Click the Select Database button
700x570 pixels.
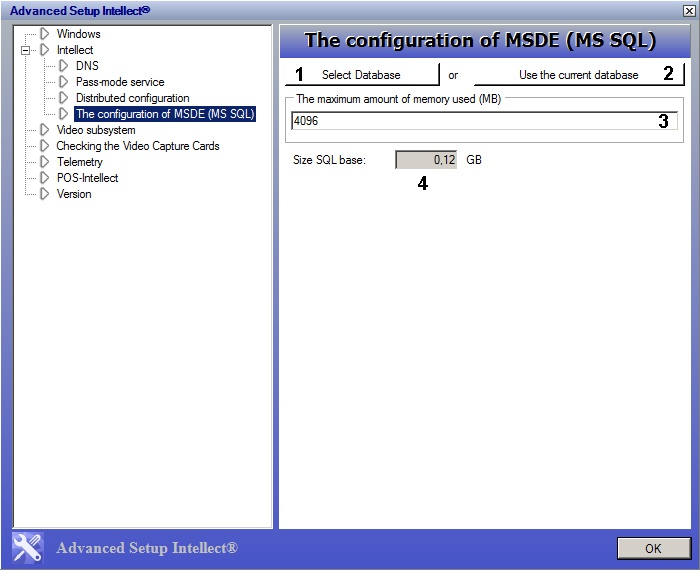pos(362,74)
